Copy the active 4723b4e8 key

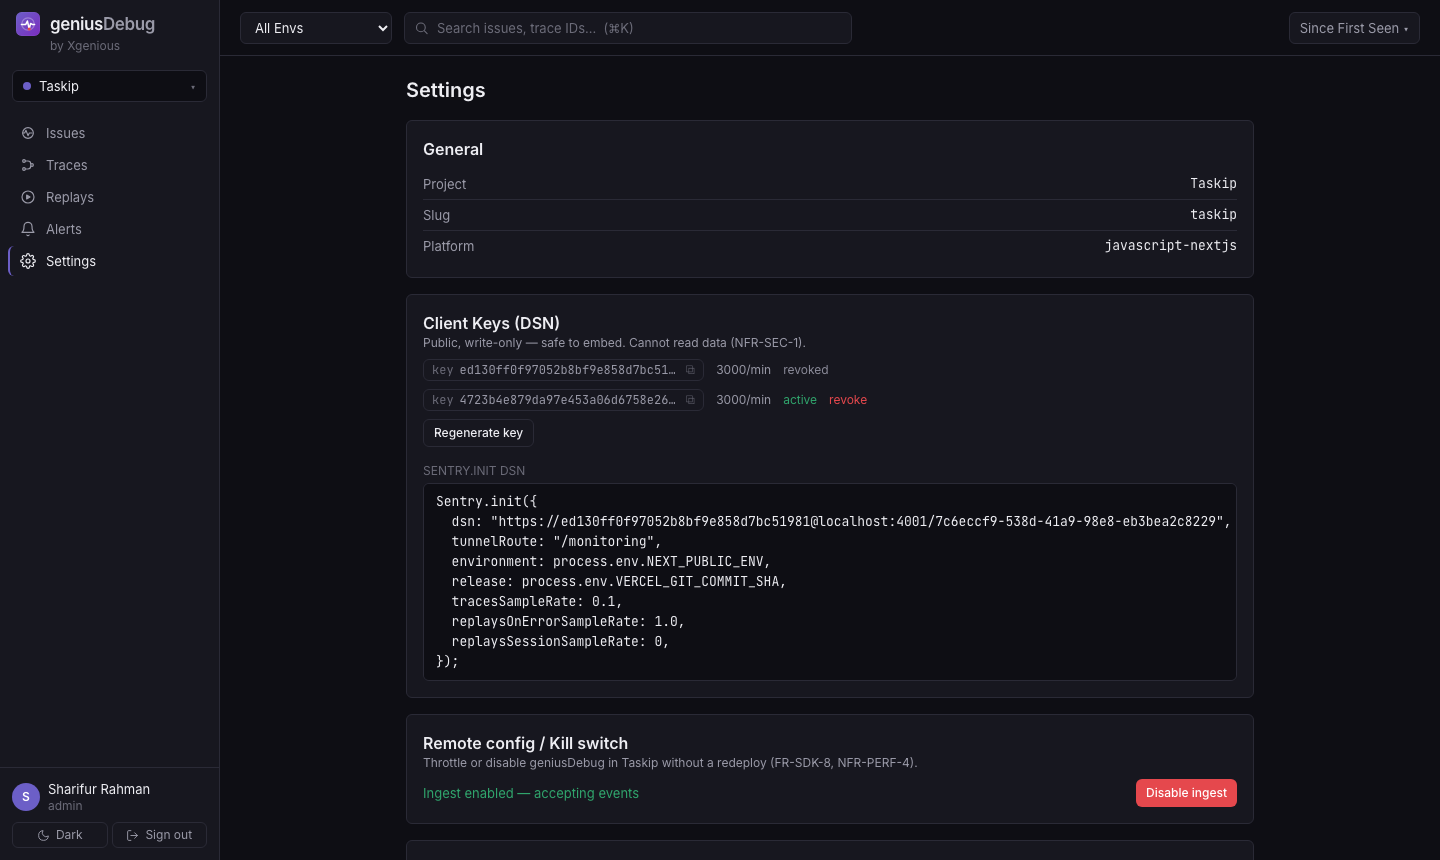690,400
